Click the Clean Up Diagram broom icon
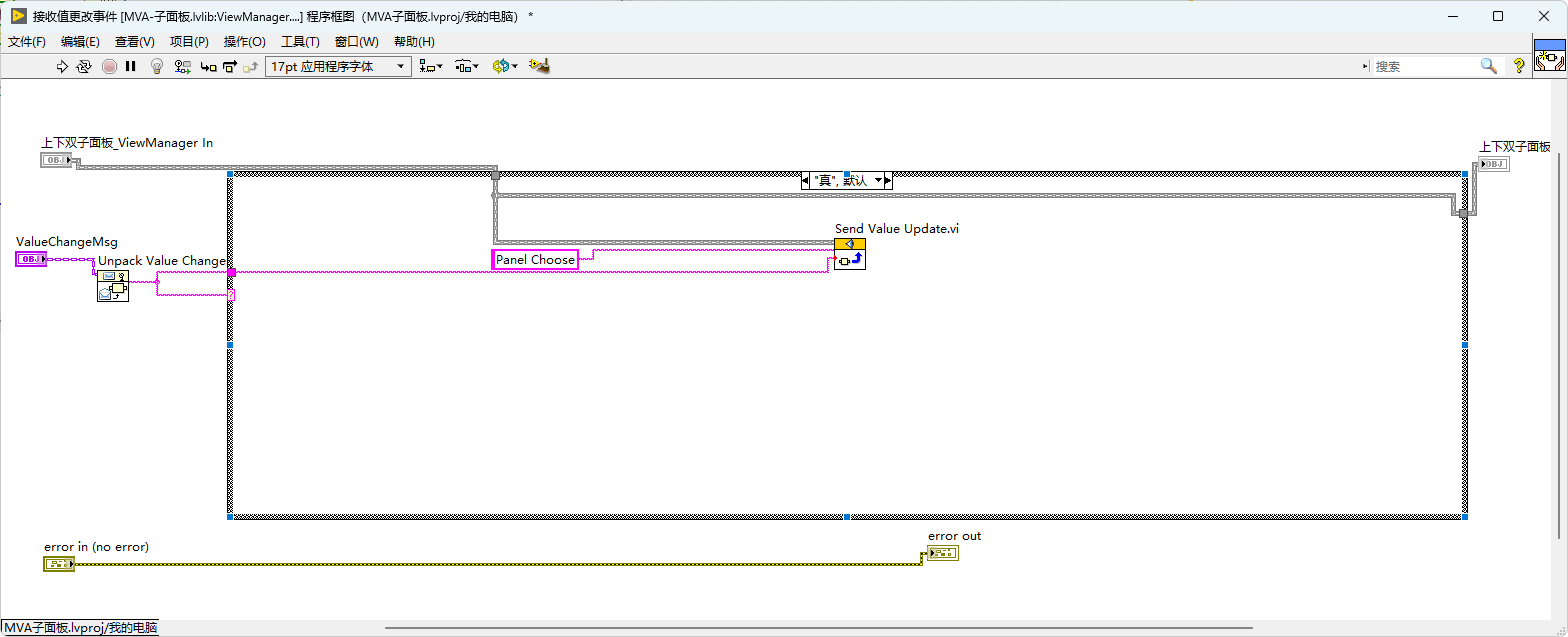This screenshot has width=1568, height=637. coord(540,66)
